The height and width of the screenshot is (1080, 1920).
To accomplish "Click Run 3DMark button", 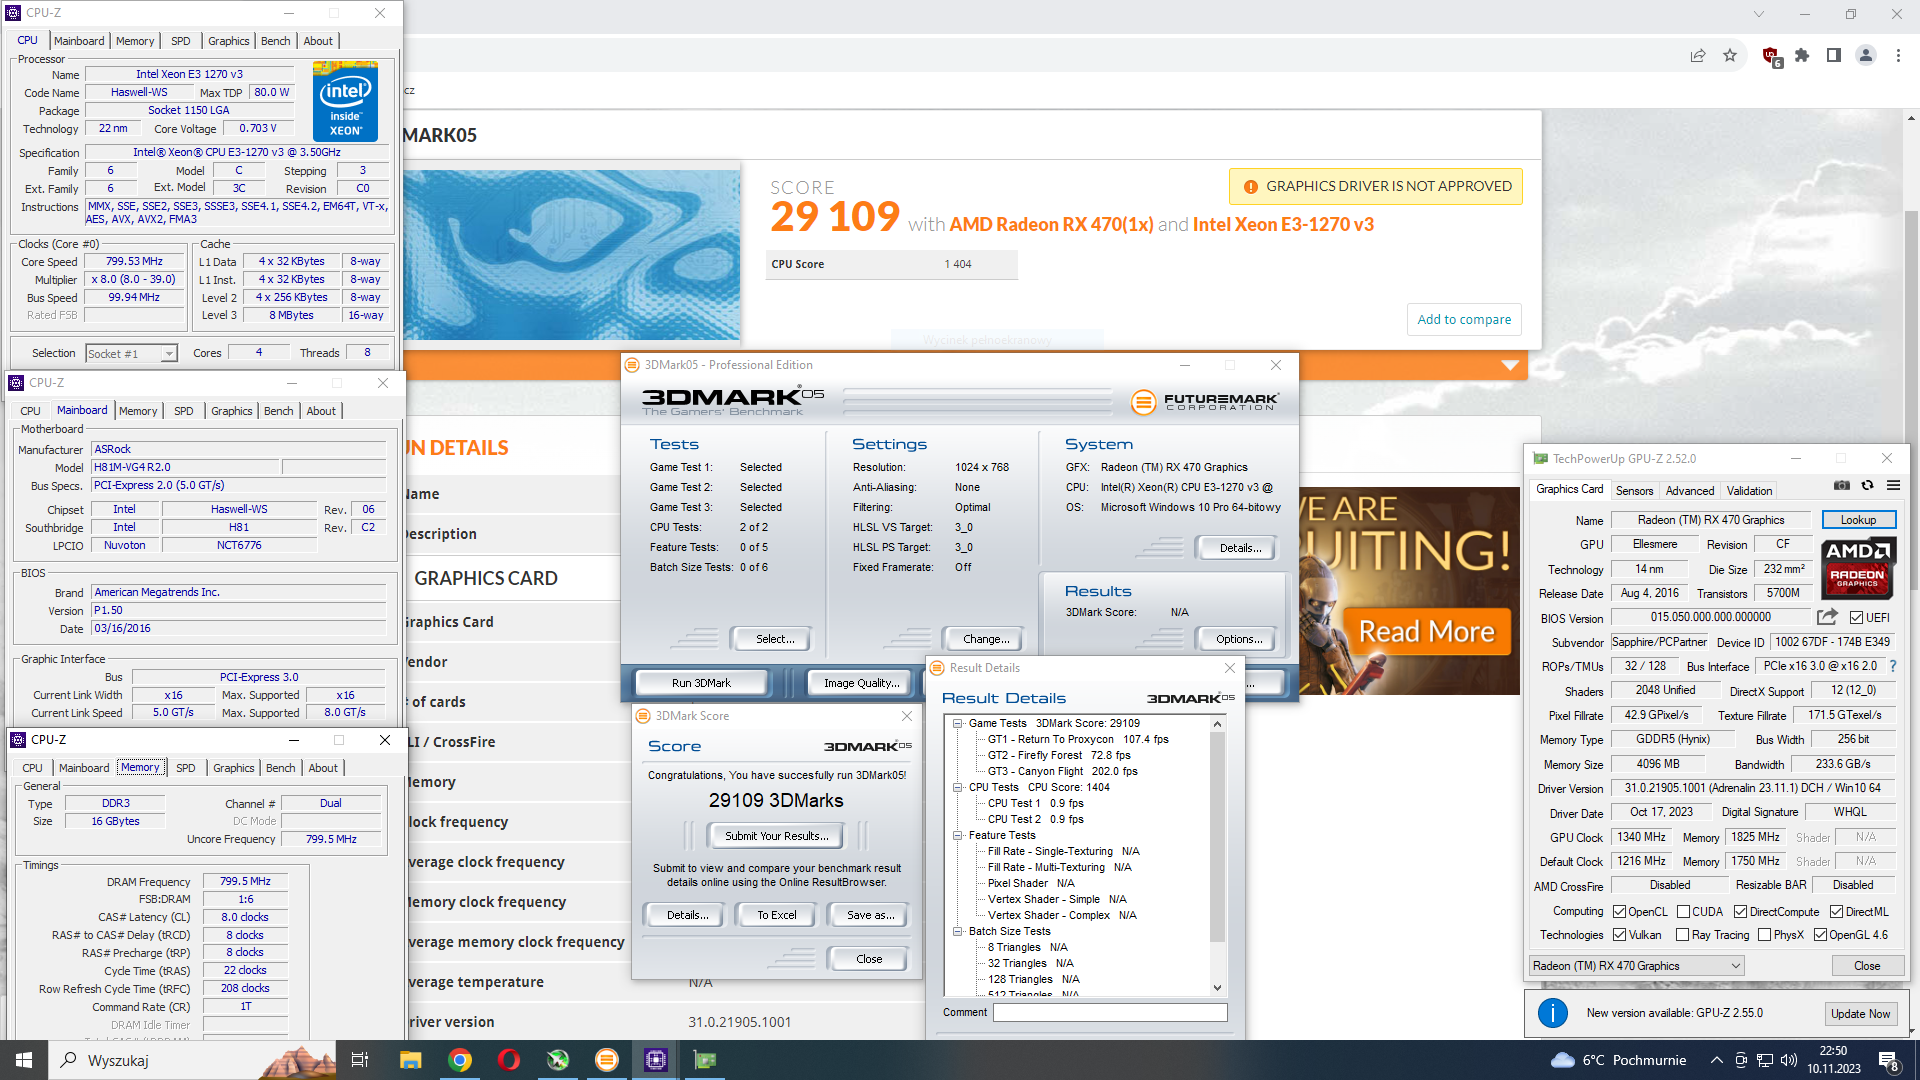I will coord(701,683).
